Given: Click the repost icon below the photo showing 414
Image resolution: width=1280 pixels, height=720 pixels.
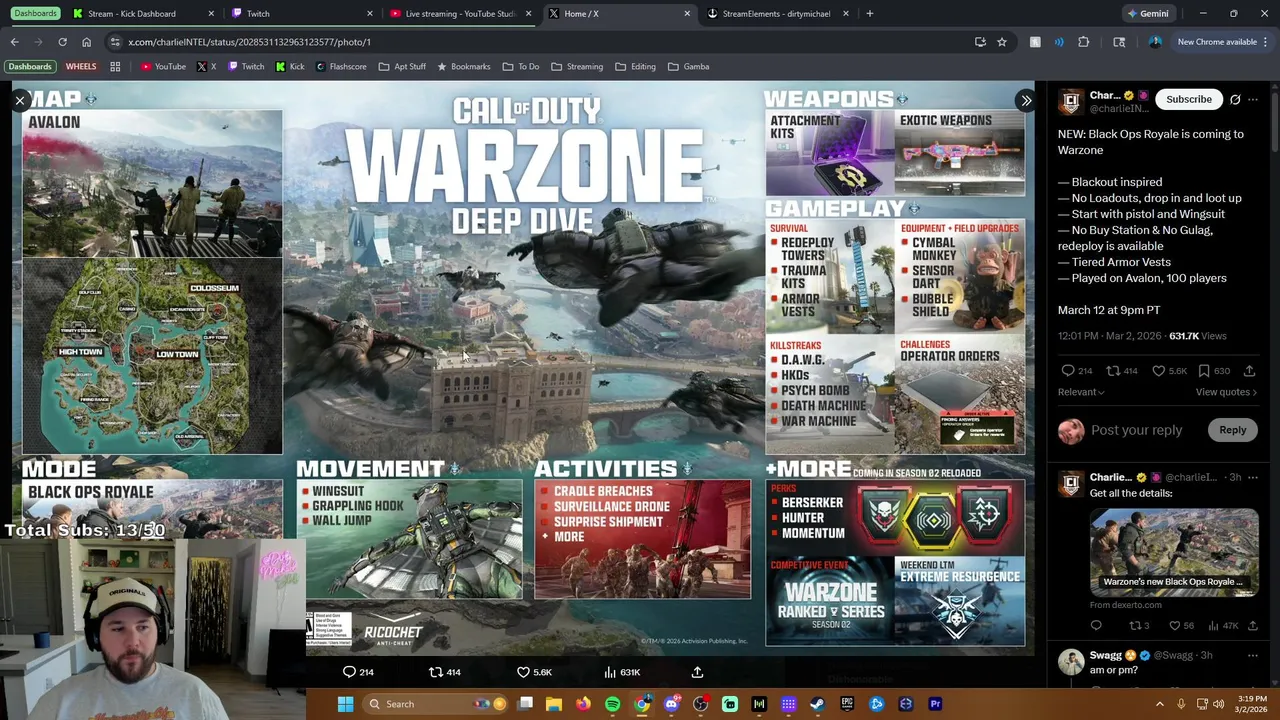Looking at the screenshot, I should [x=435, y=672].
